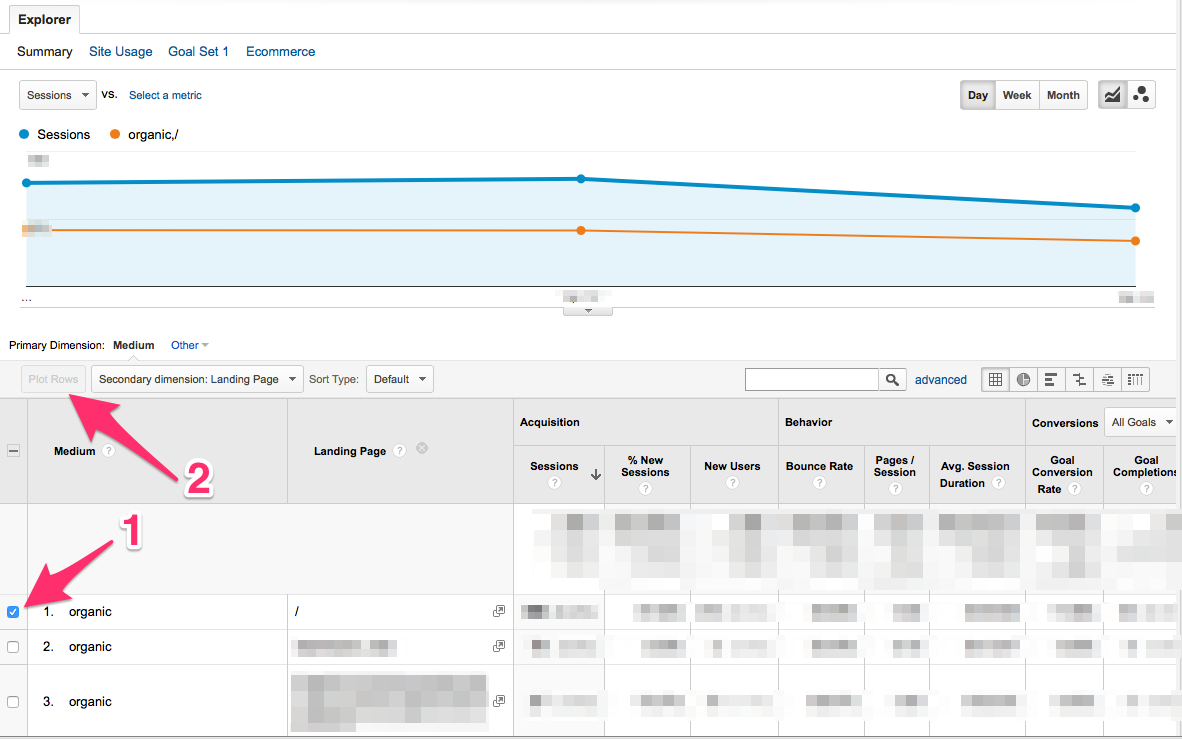Remove the Landing Page secondary dimension
The image size is (1182, 739).
[422, 449]
